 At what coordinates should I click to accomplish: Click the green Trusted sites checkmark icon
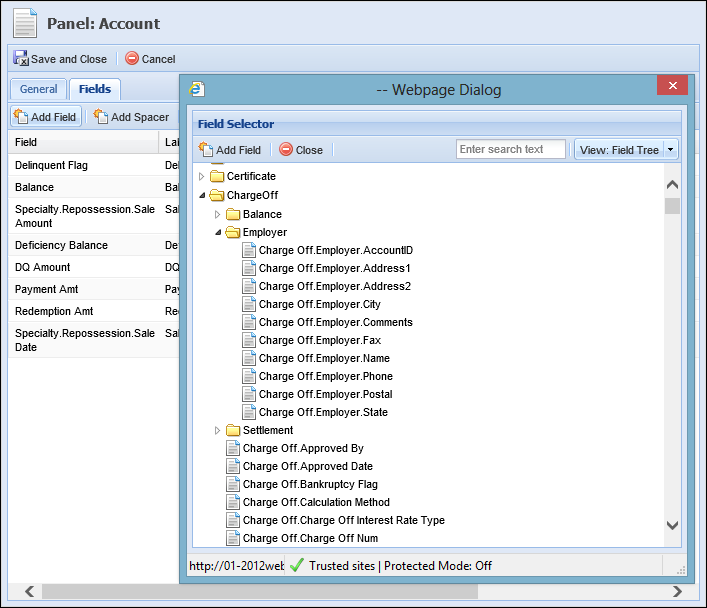[296, 565]
